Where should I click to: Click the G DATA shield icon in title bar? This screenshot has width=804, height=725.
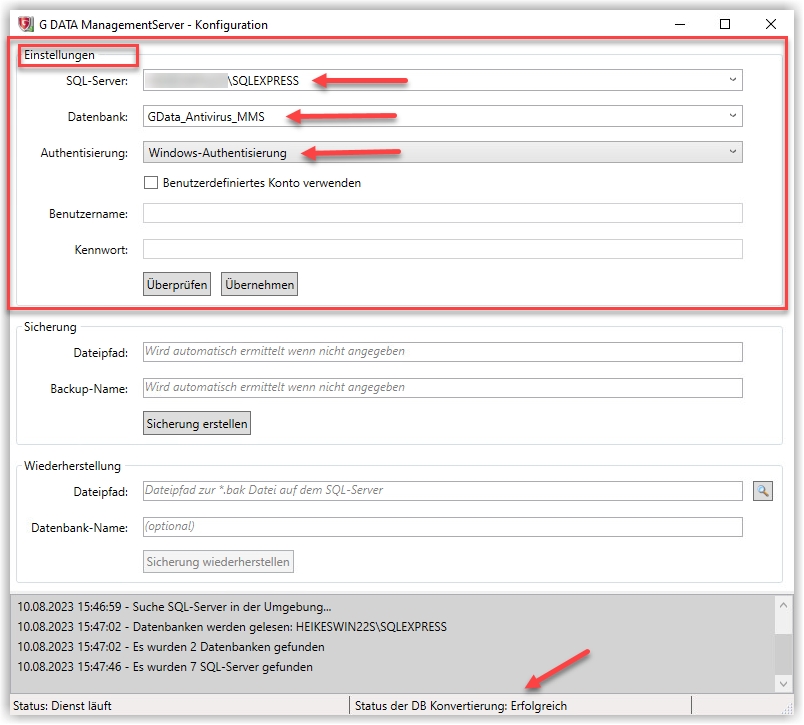26,24
